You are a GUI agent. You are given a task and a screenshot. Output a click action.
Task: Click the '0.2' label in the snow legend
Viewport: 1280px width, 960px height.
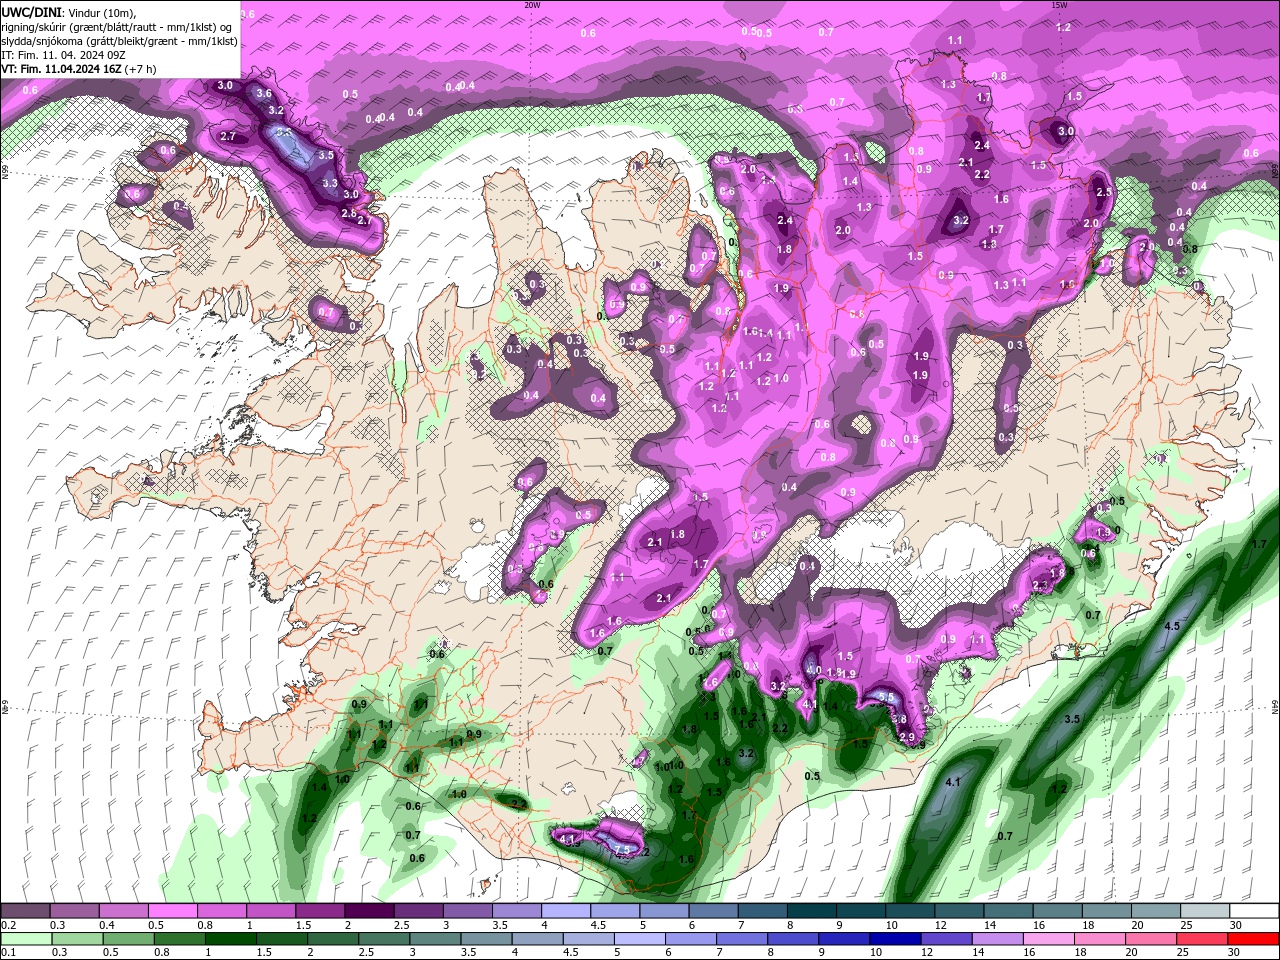[7, 925]
